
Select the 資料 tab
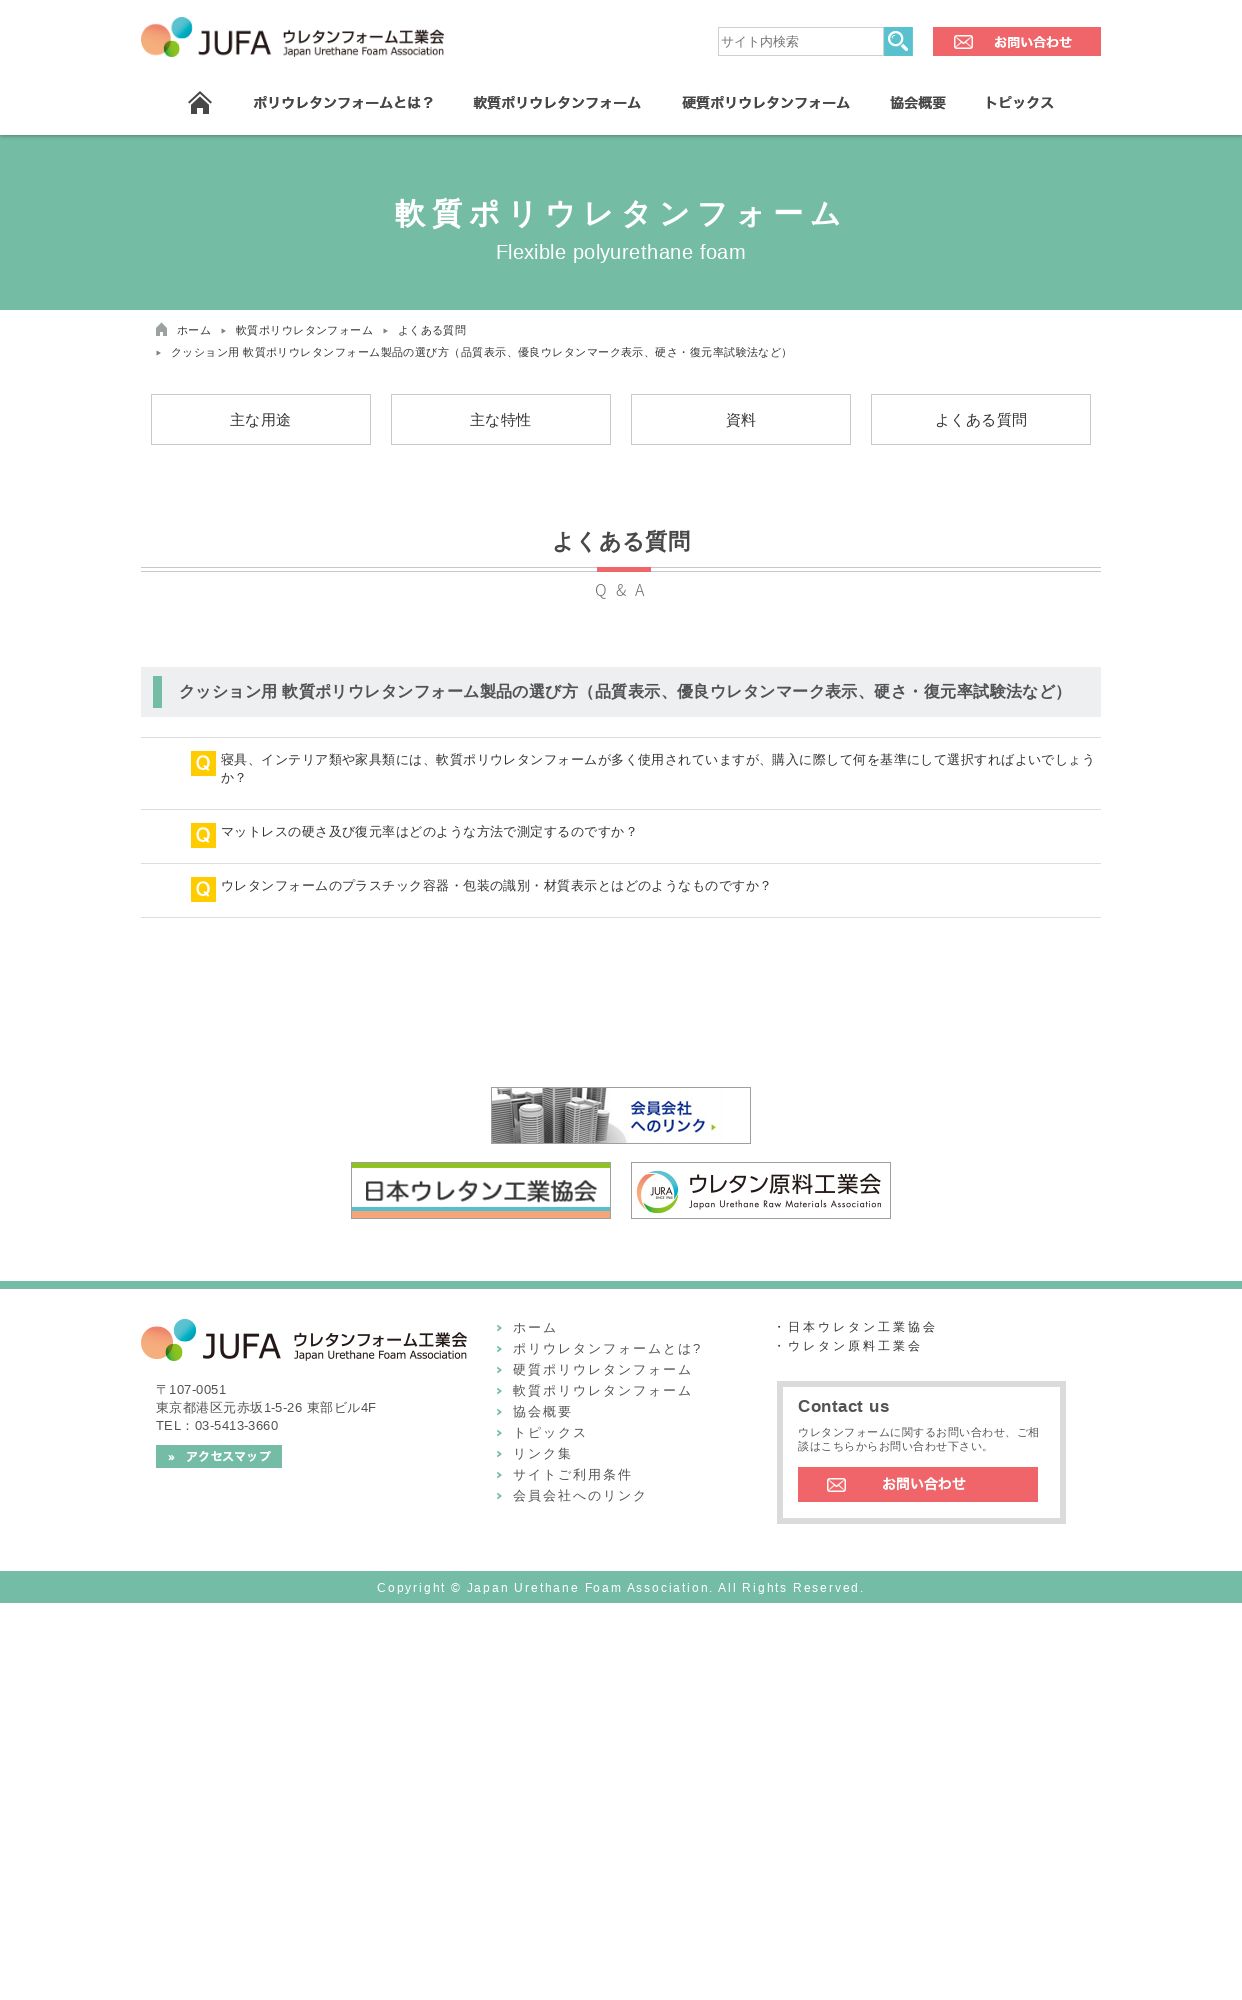coord(741,420)
